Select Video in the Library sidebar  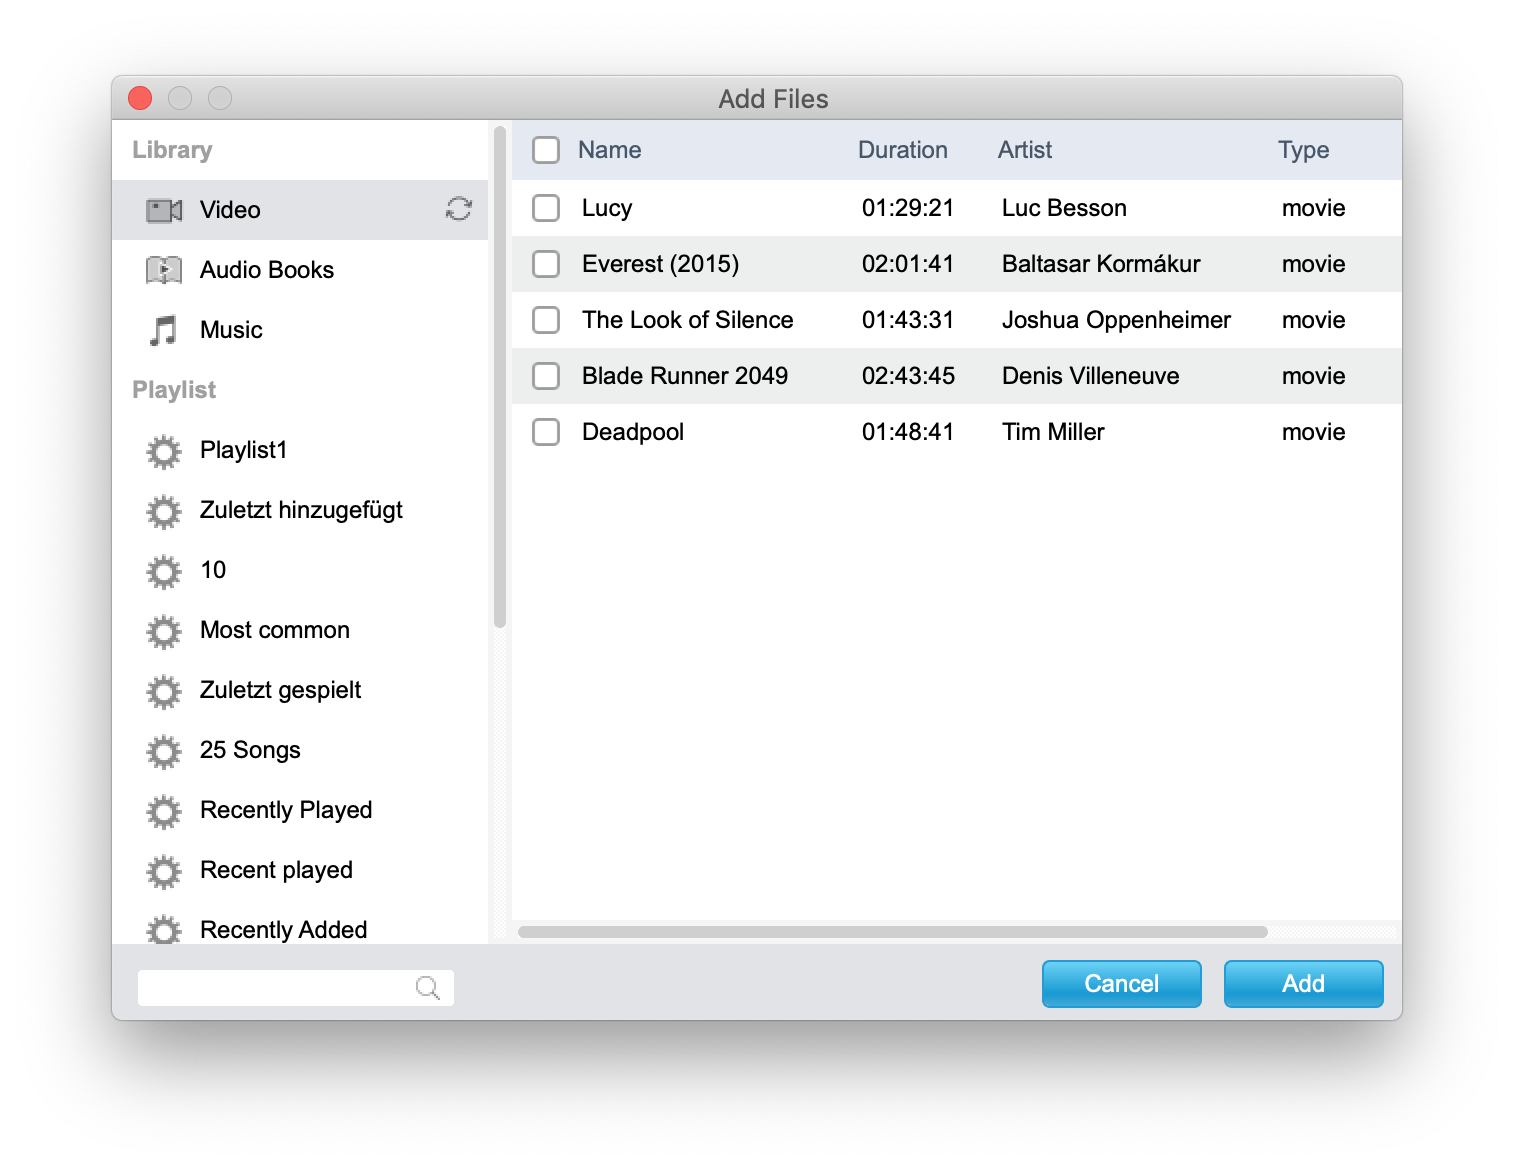click(x=300, y=210)
